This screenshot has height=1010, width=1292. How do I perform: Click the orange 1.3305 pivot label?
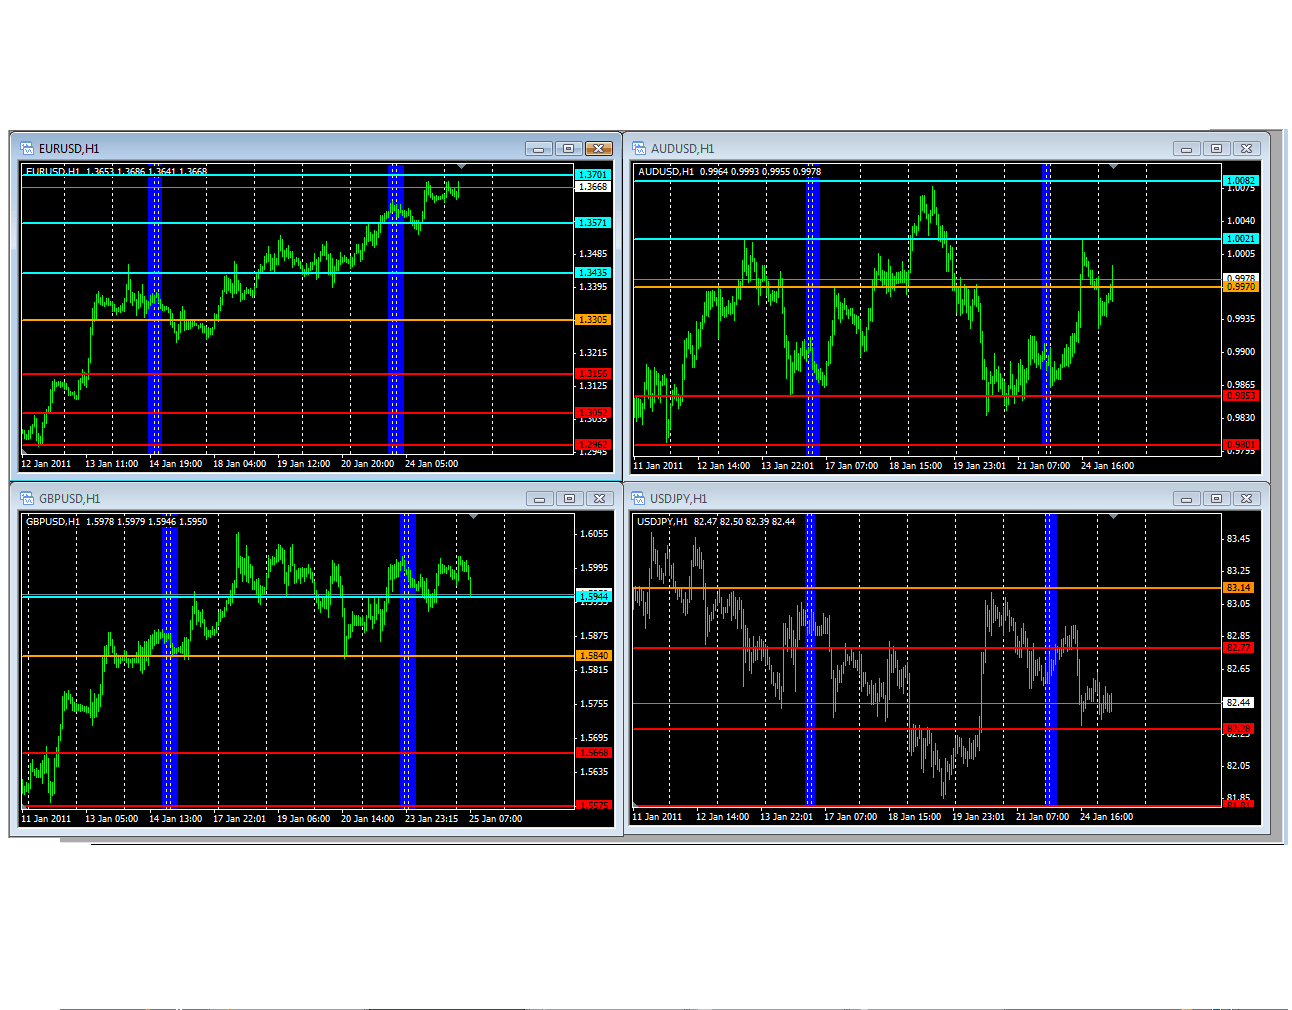(593, 320)
